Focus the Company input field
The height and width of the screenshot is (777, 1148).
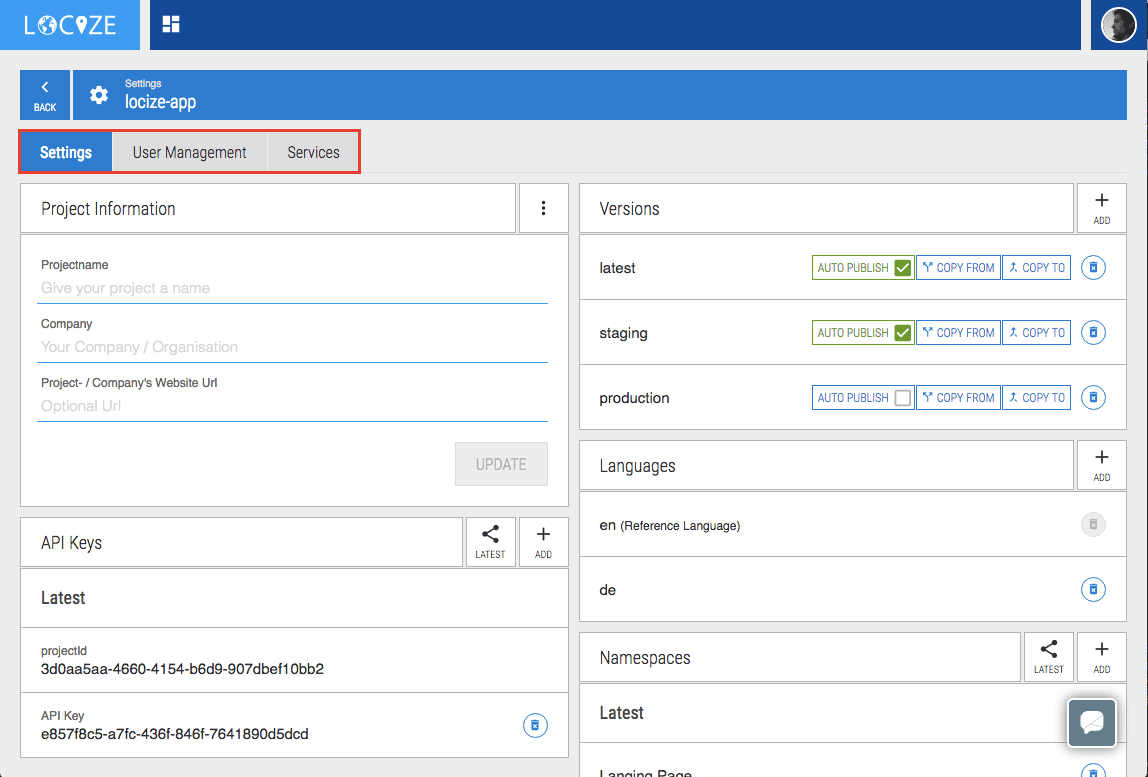(x=292, y=347)
